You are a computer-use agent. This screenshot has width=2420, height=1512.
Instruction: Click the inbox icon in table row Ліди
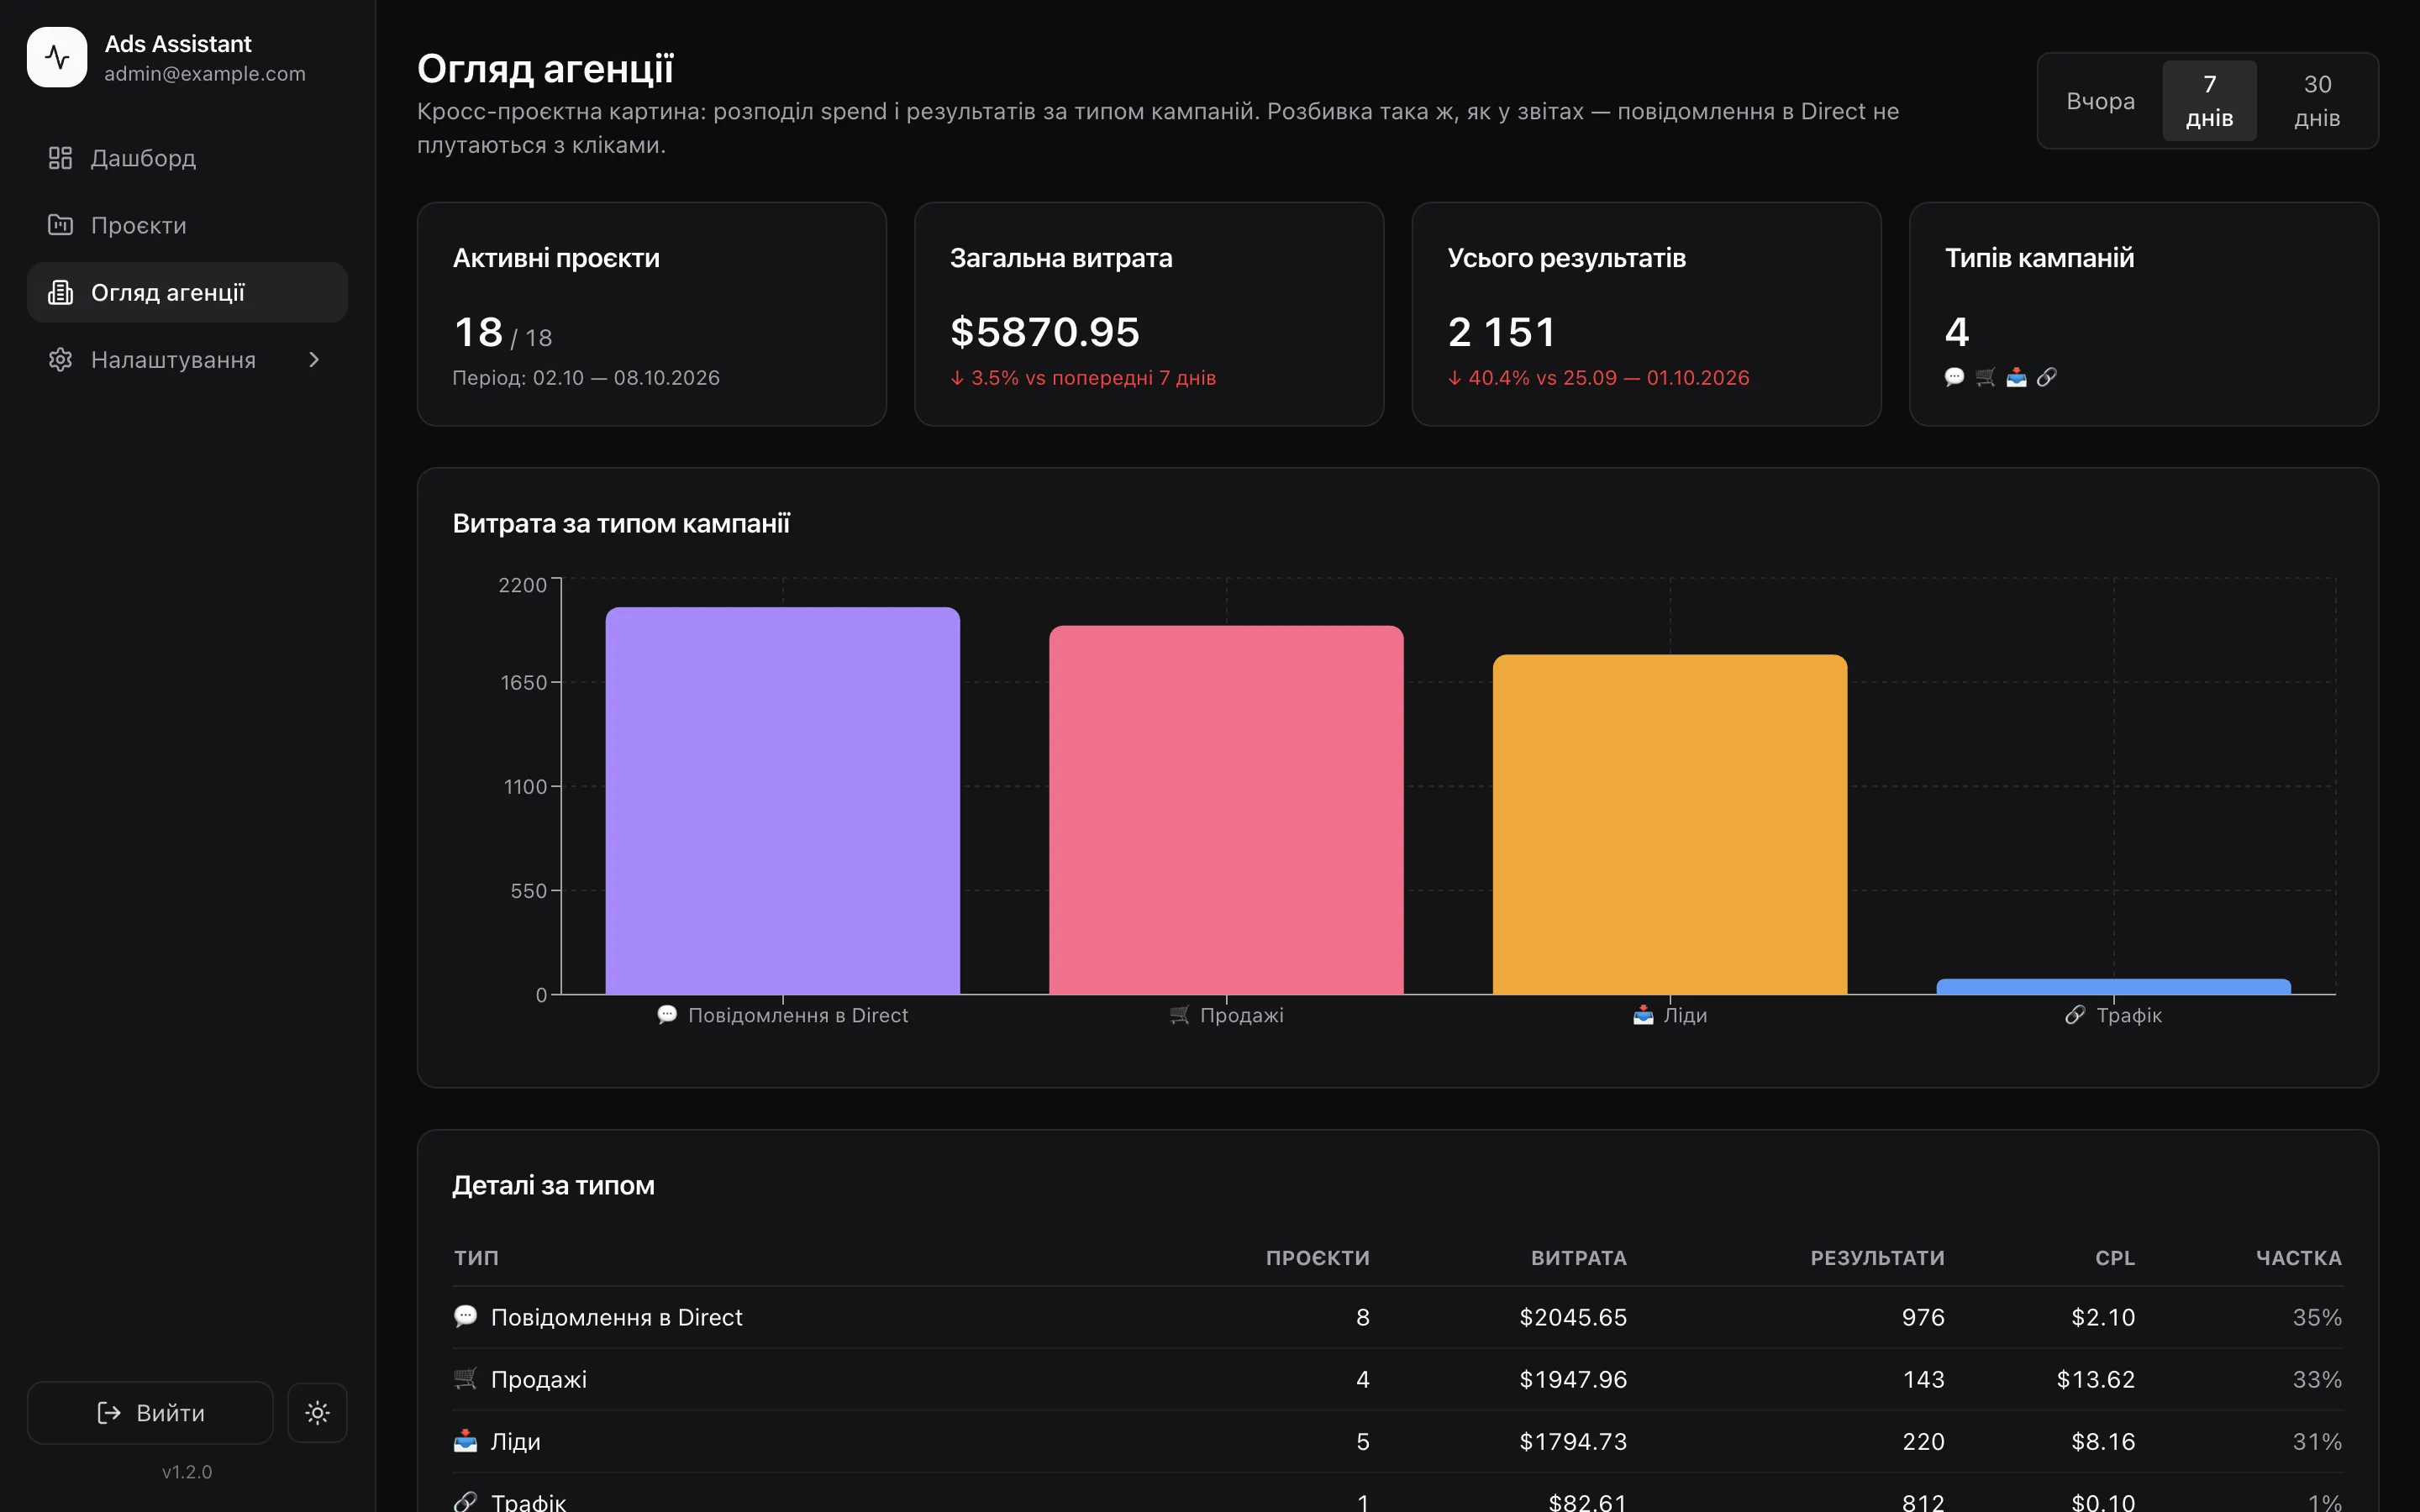[465, 1440]
